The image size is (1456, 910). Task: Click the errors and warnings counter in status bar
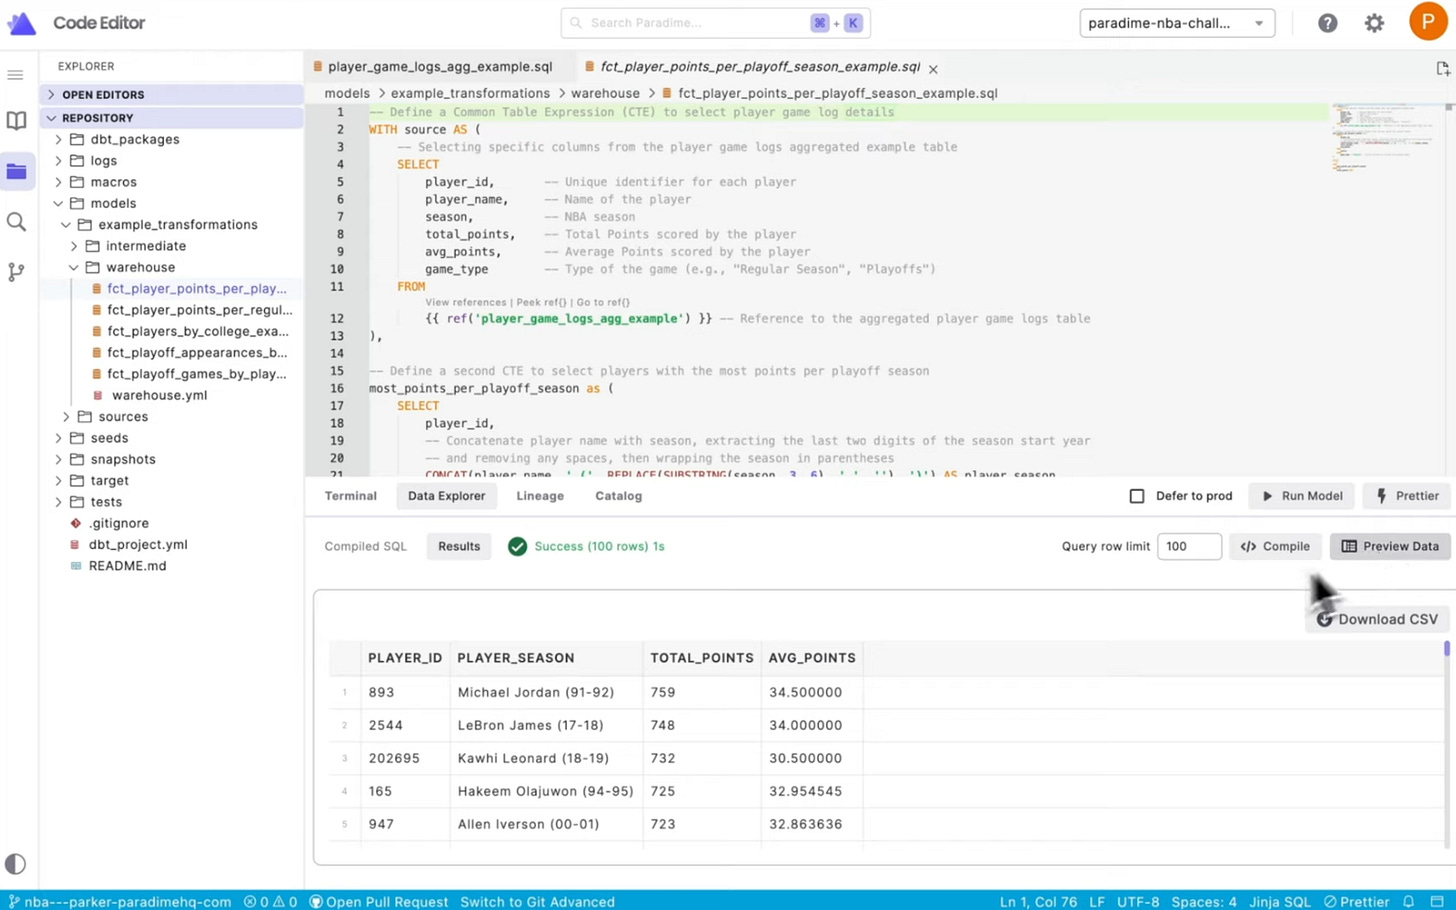tap(270, 901)
